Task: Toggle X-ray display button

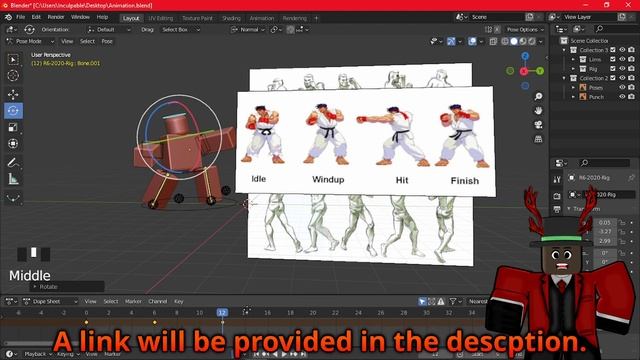Action: tap(493, 41)
